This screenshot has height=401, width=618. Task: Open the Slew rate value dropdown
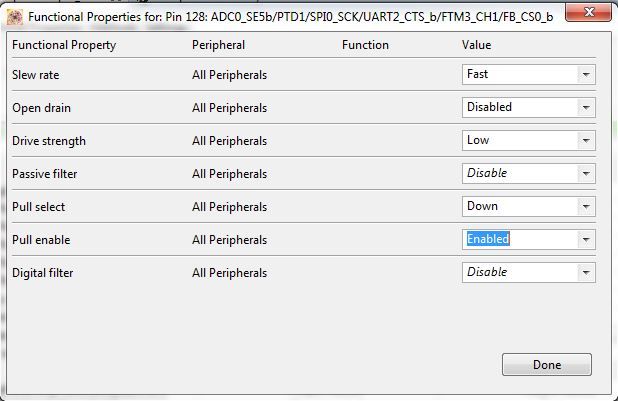pyautogui.click(x=585, y=74)
